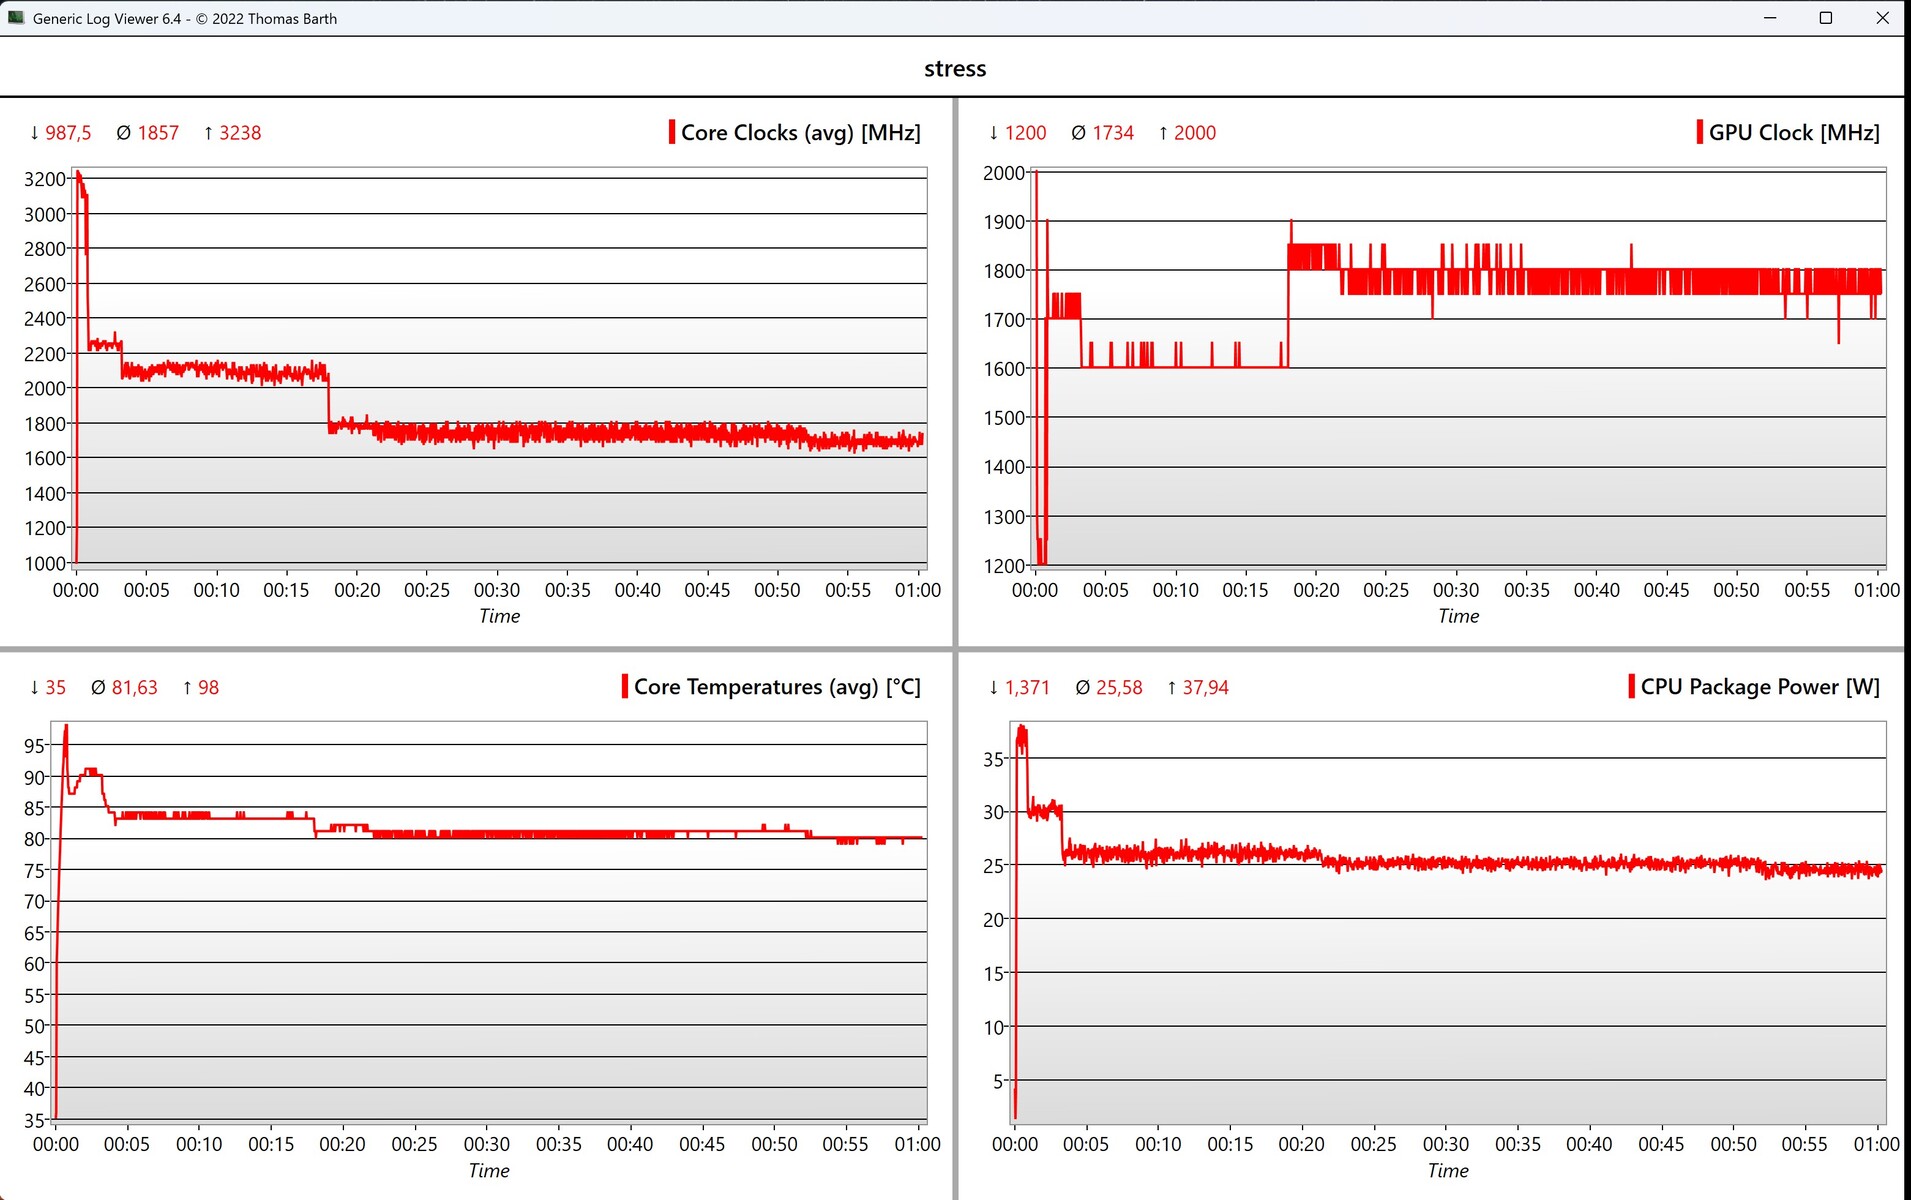Click inside the CPU Package Power graph plot
The height and width of the screenshot is (1200, 1911).
coord(1450,921)
